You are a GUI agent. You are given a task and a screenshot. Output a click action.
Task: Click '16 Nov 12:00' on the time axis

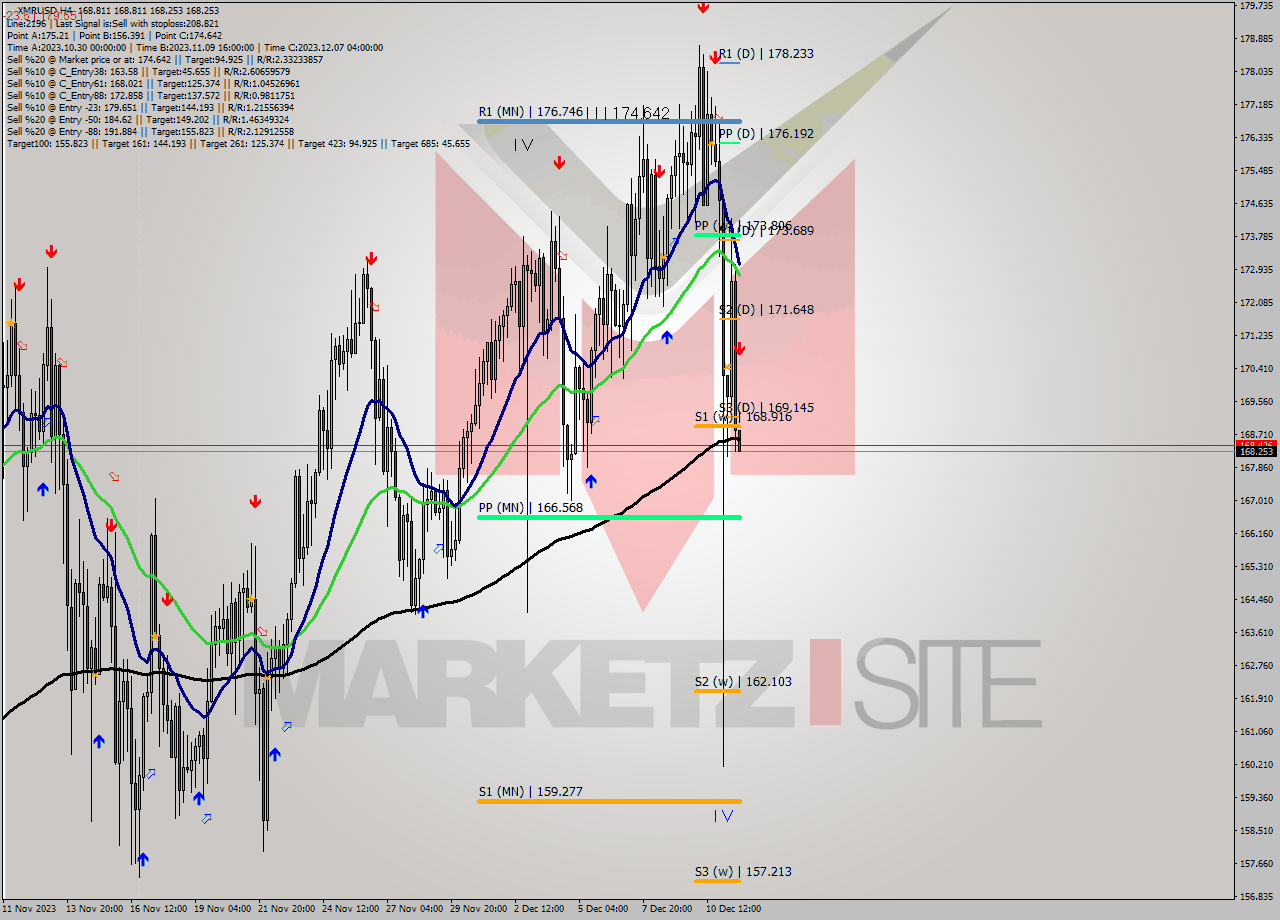[159, 910]
